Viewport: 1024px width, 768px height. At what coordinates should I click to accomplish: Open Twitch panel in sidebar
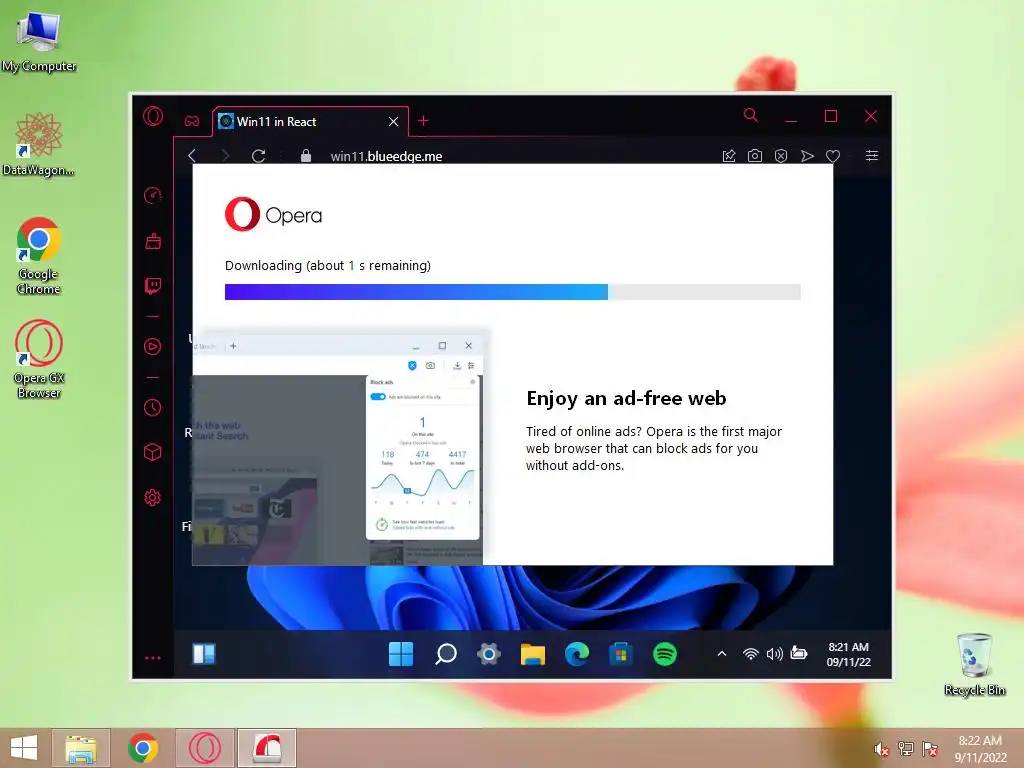coord(153,286)
